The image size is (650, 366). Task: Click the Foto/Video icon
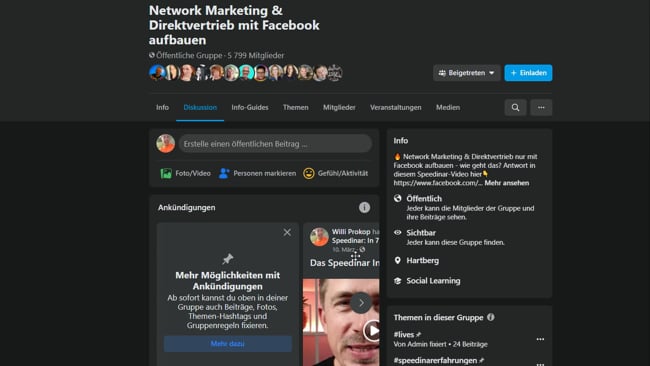166,173
